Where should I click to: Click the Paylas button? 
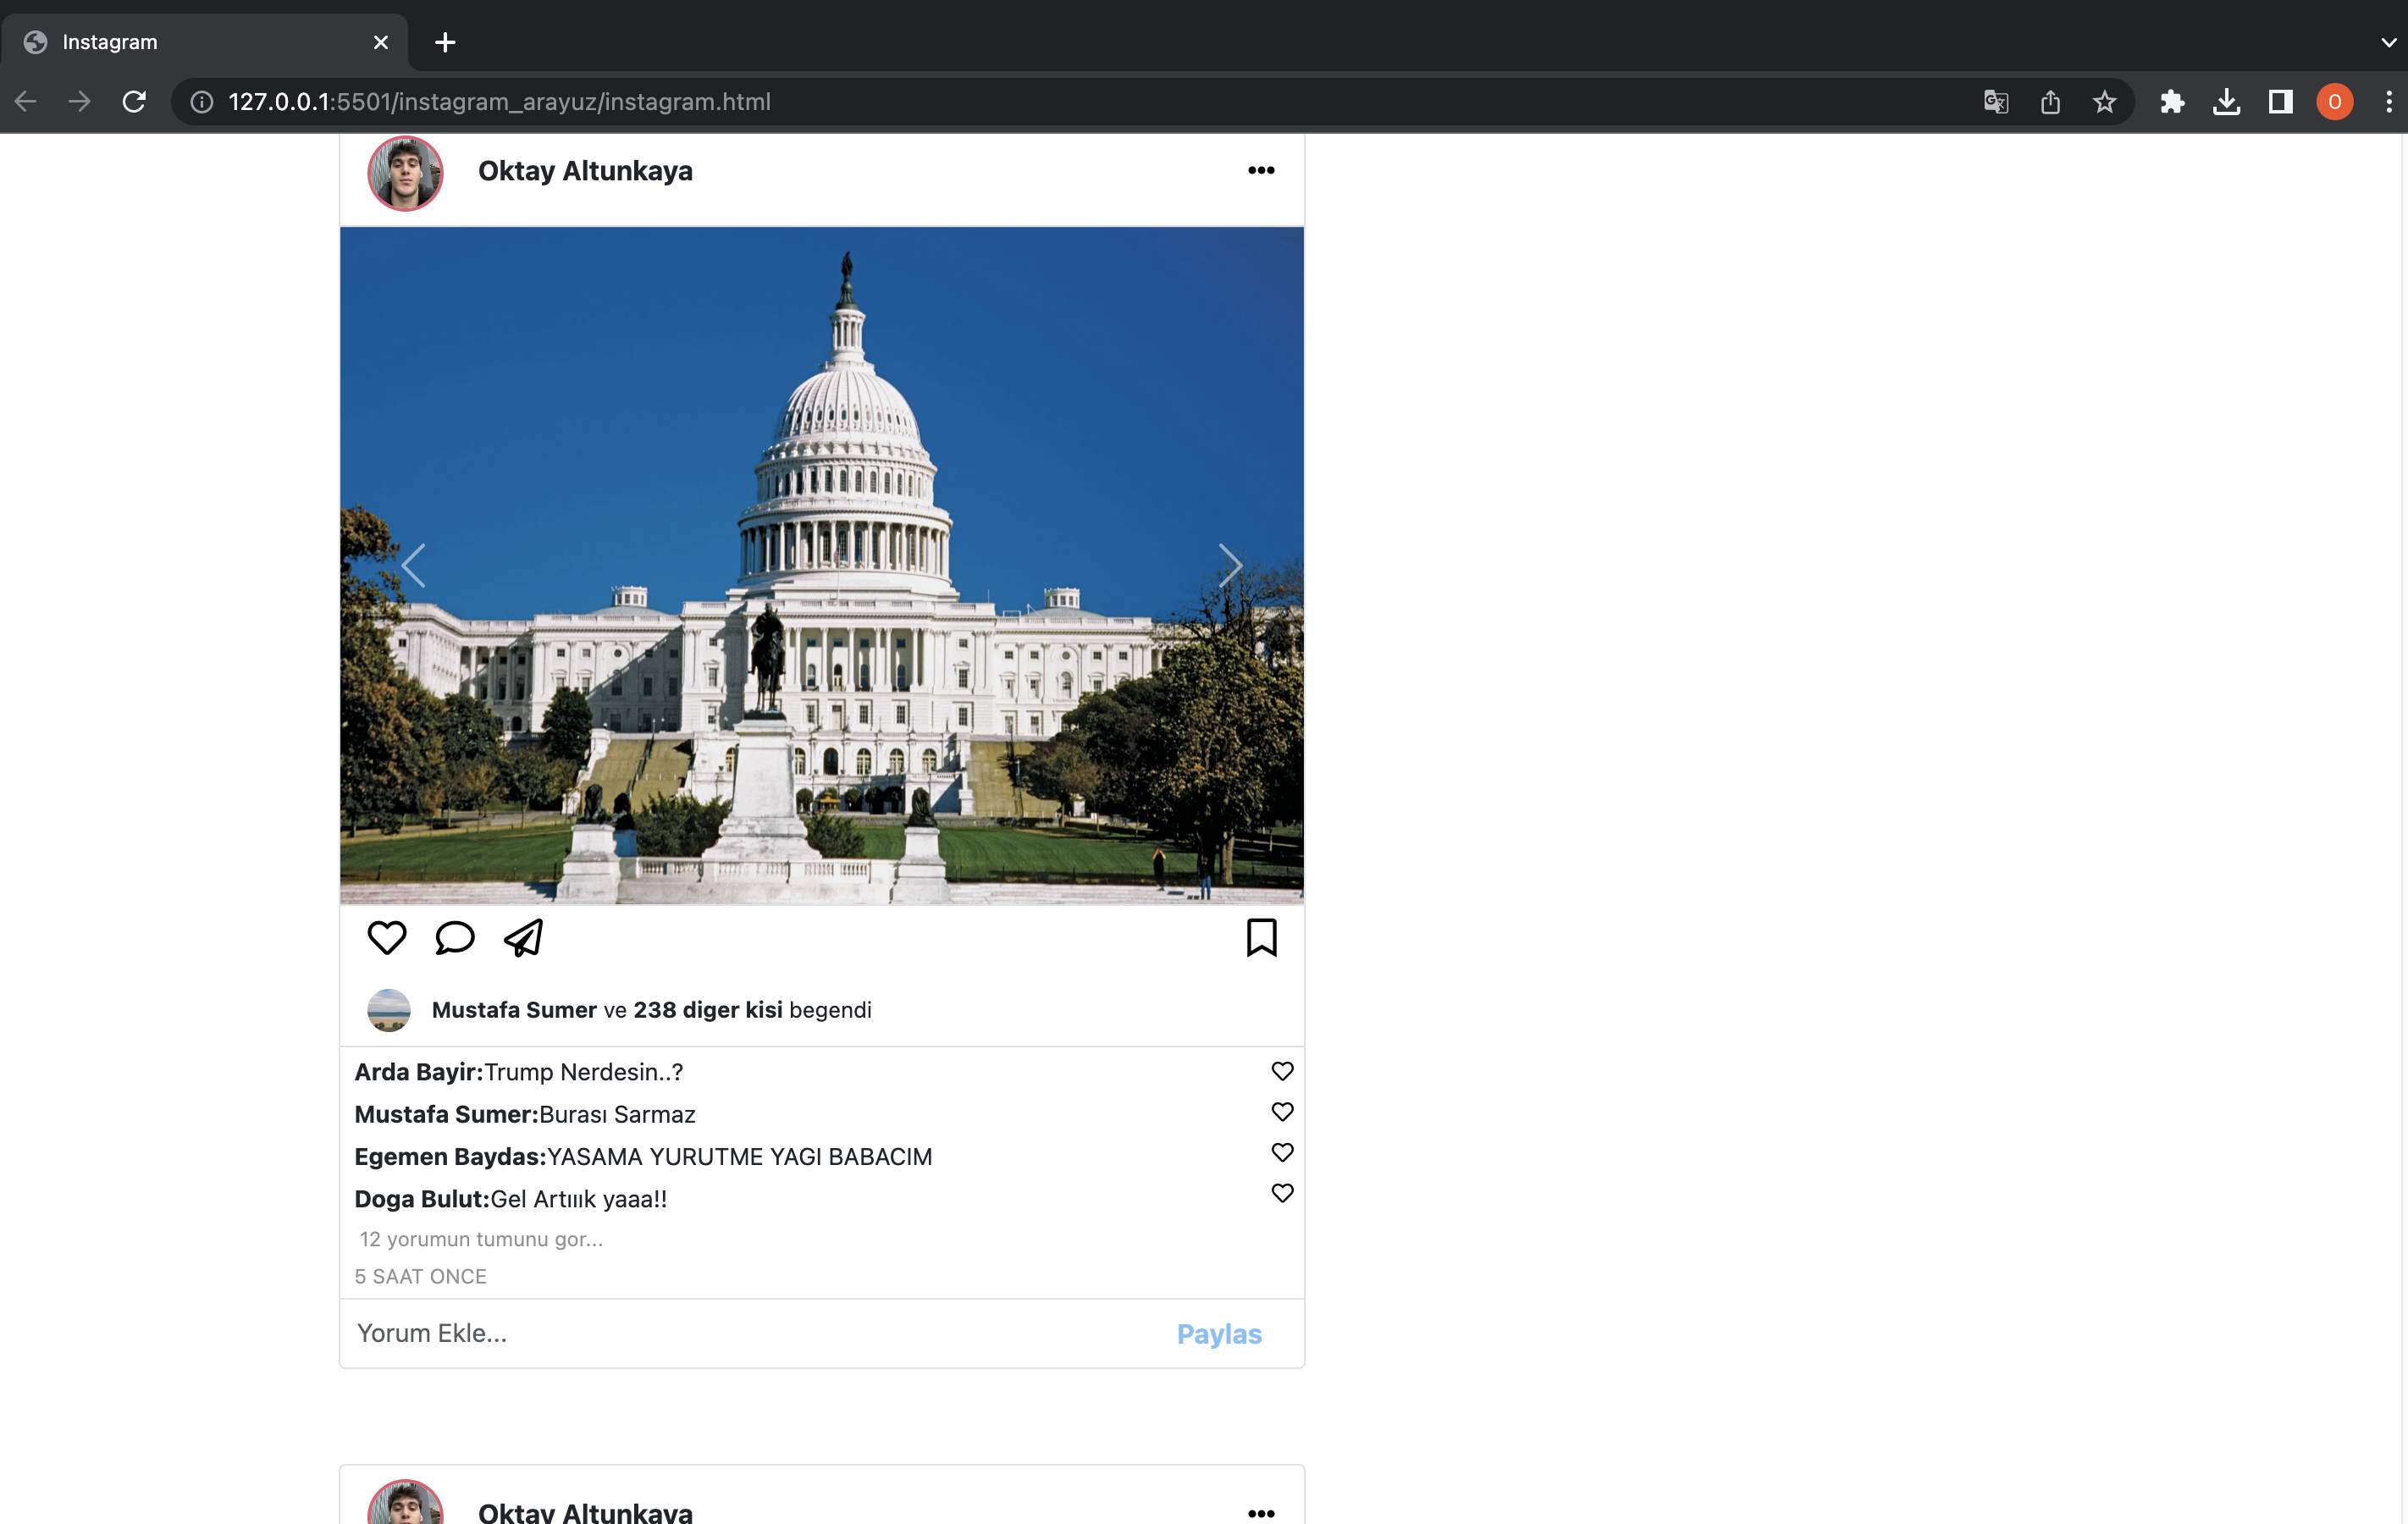click(x=1218, y=1334)
